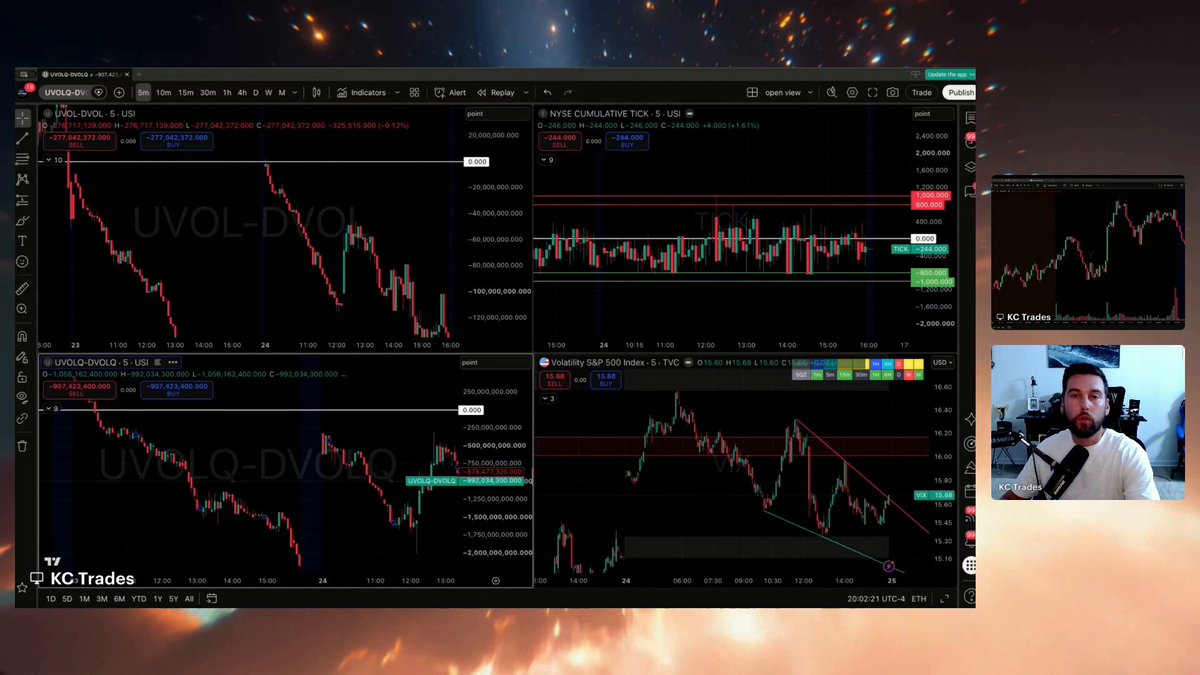Add a symbol with the plus icon

click(x=120, y=93)
